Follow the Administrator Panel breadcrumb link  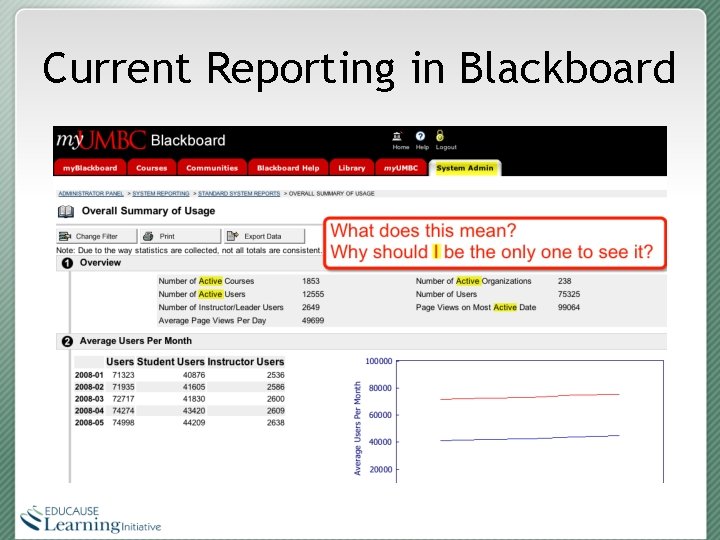91,193
